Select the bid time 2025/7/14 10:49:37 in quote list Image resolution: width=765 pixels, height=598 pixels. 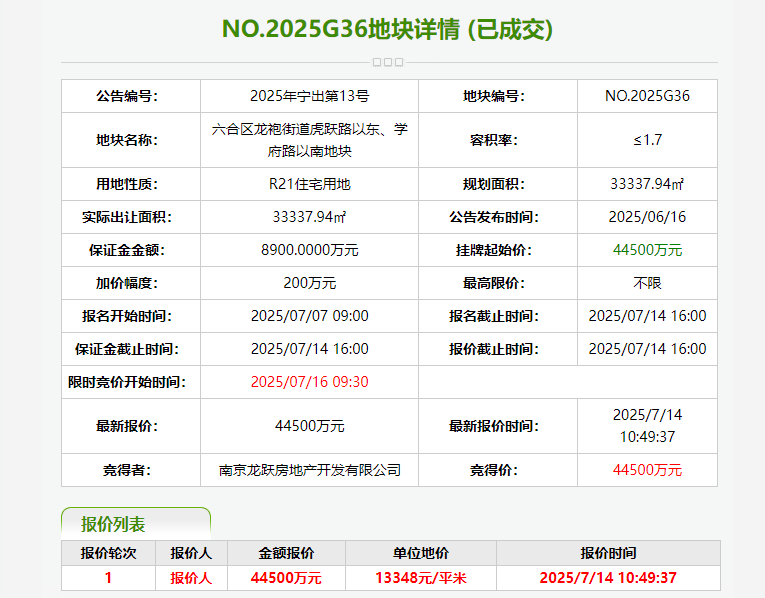[608, 578]
